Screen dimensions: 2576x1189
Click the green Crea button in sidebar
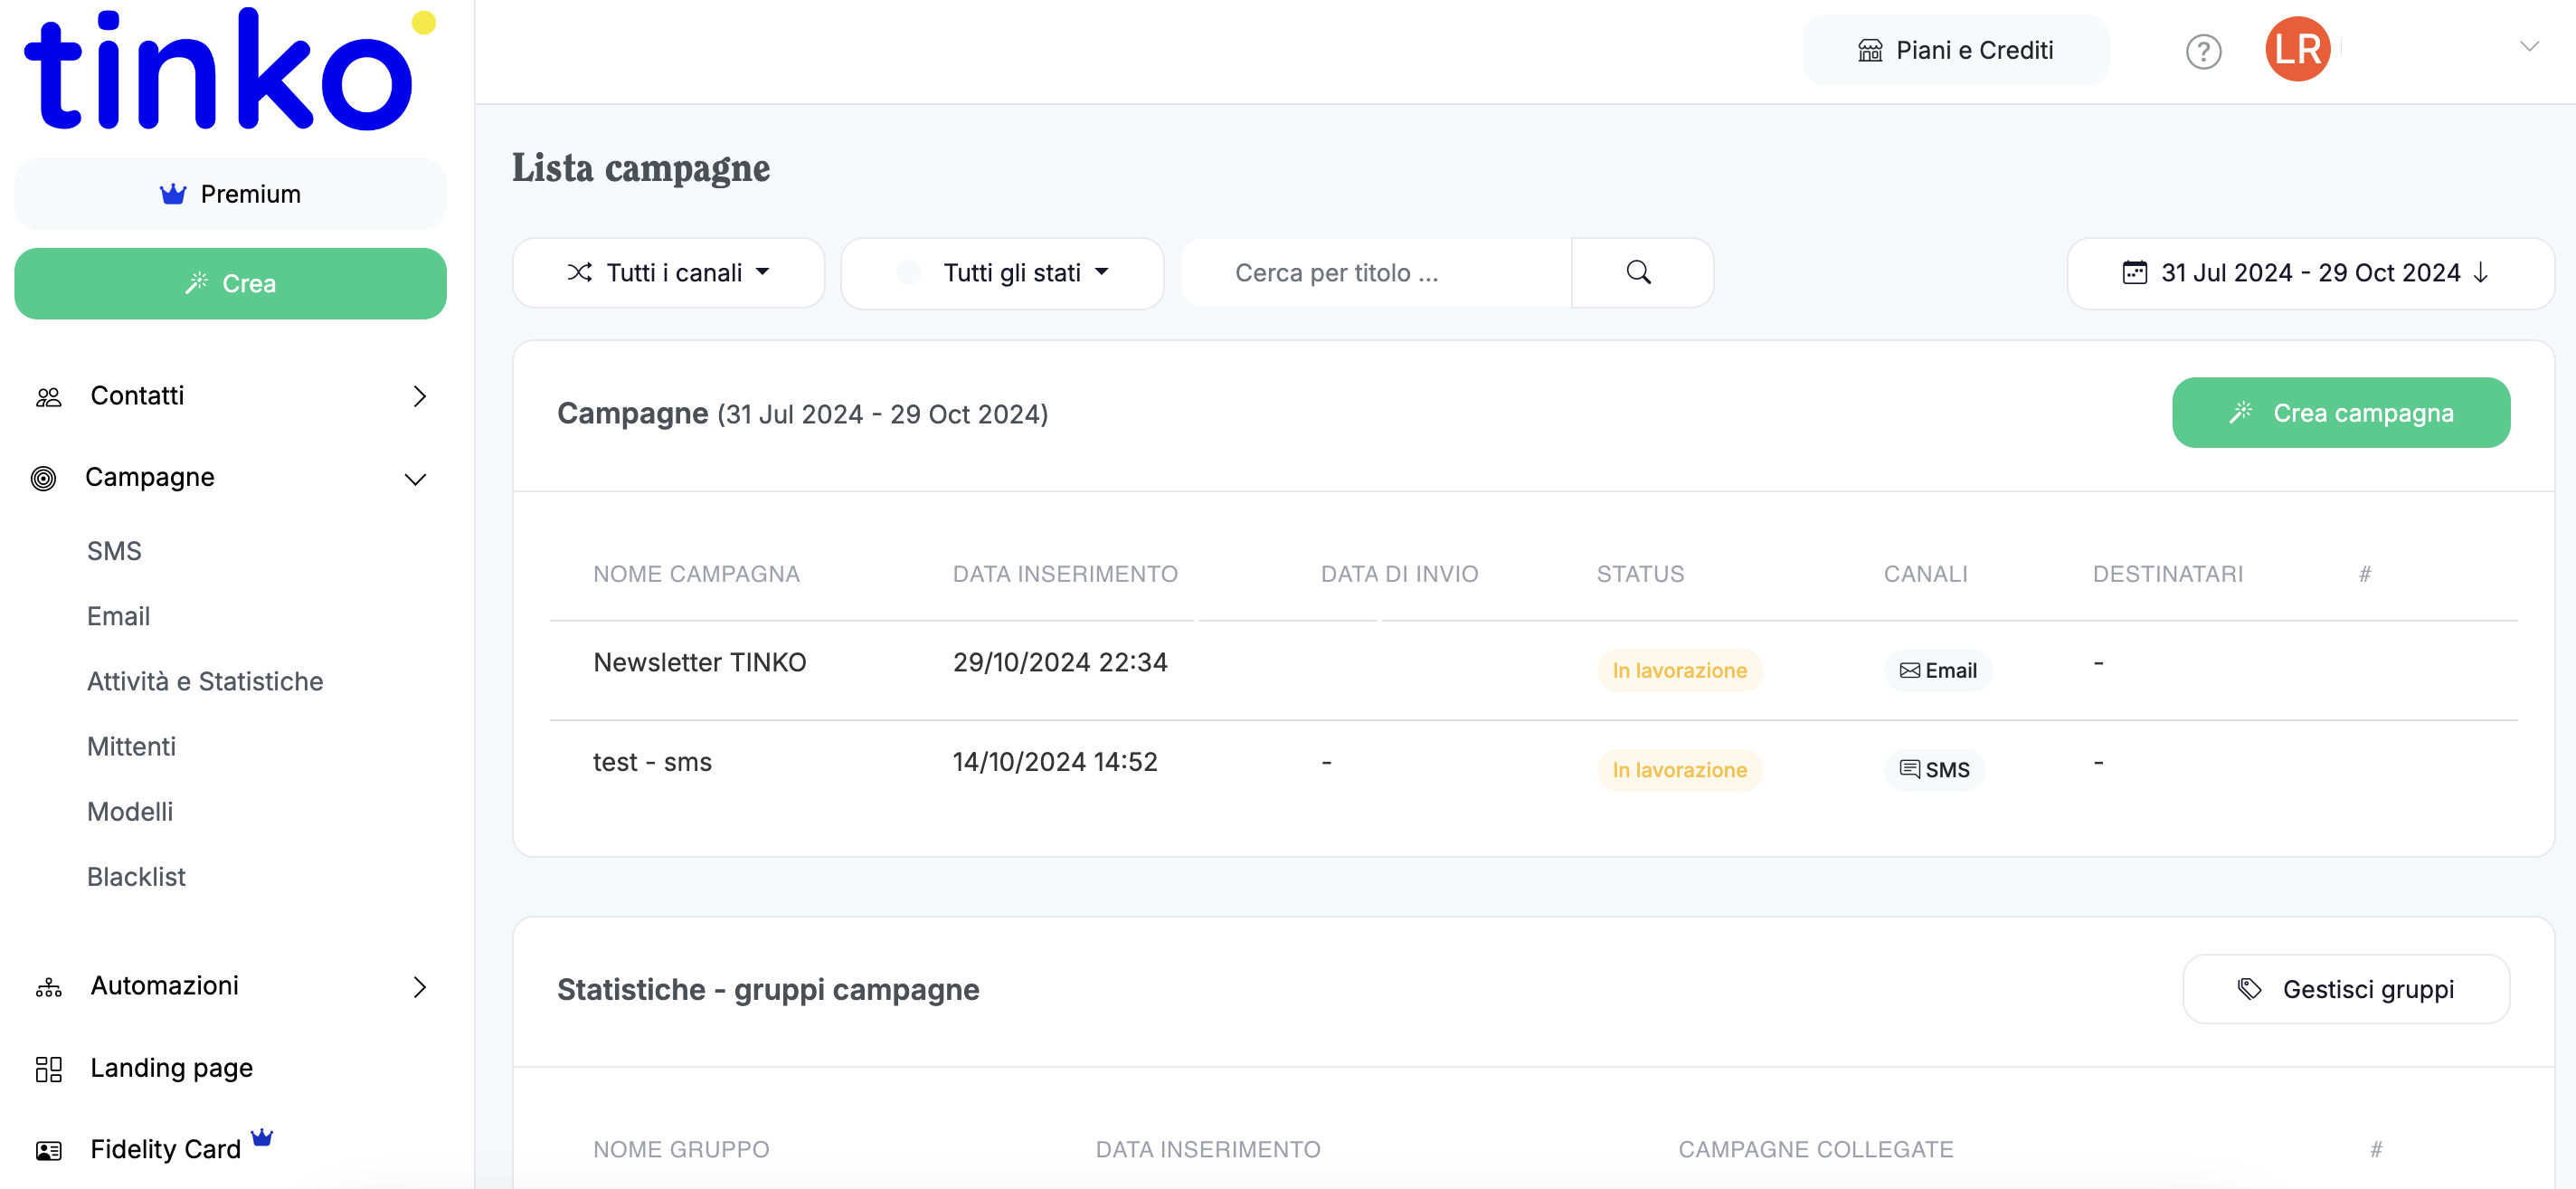(x=230, y=283)
